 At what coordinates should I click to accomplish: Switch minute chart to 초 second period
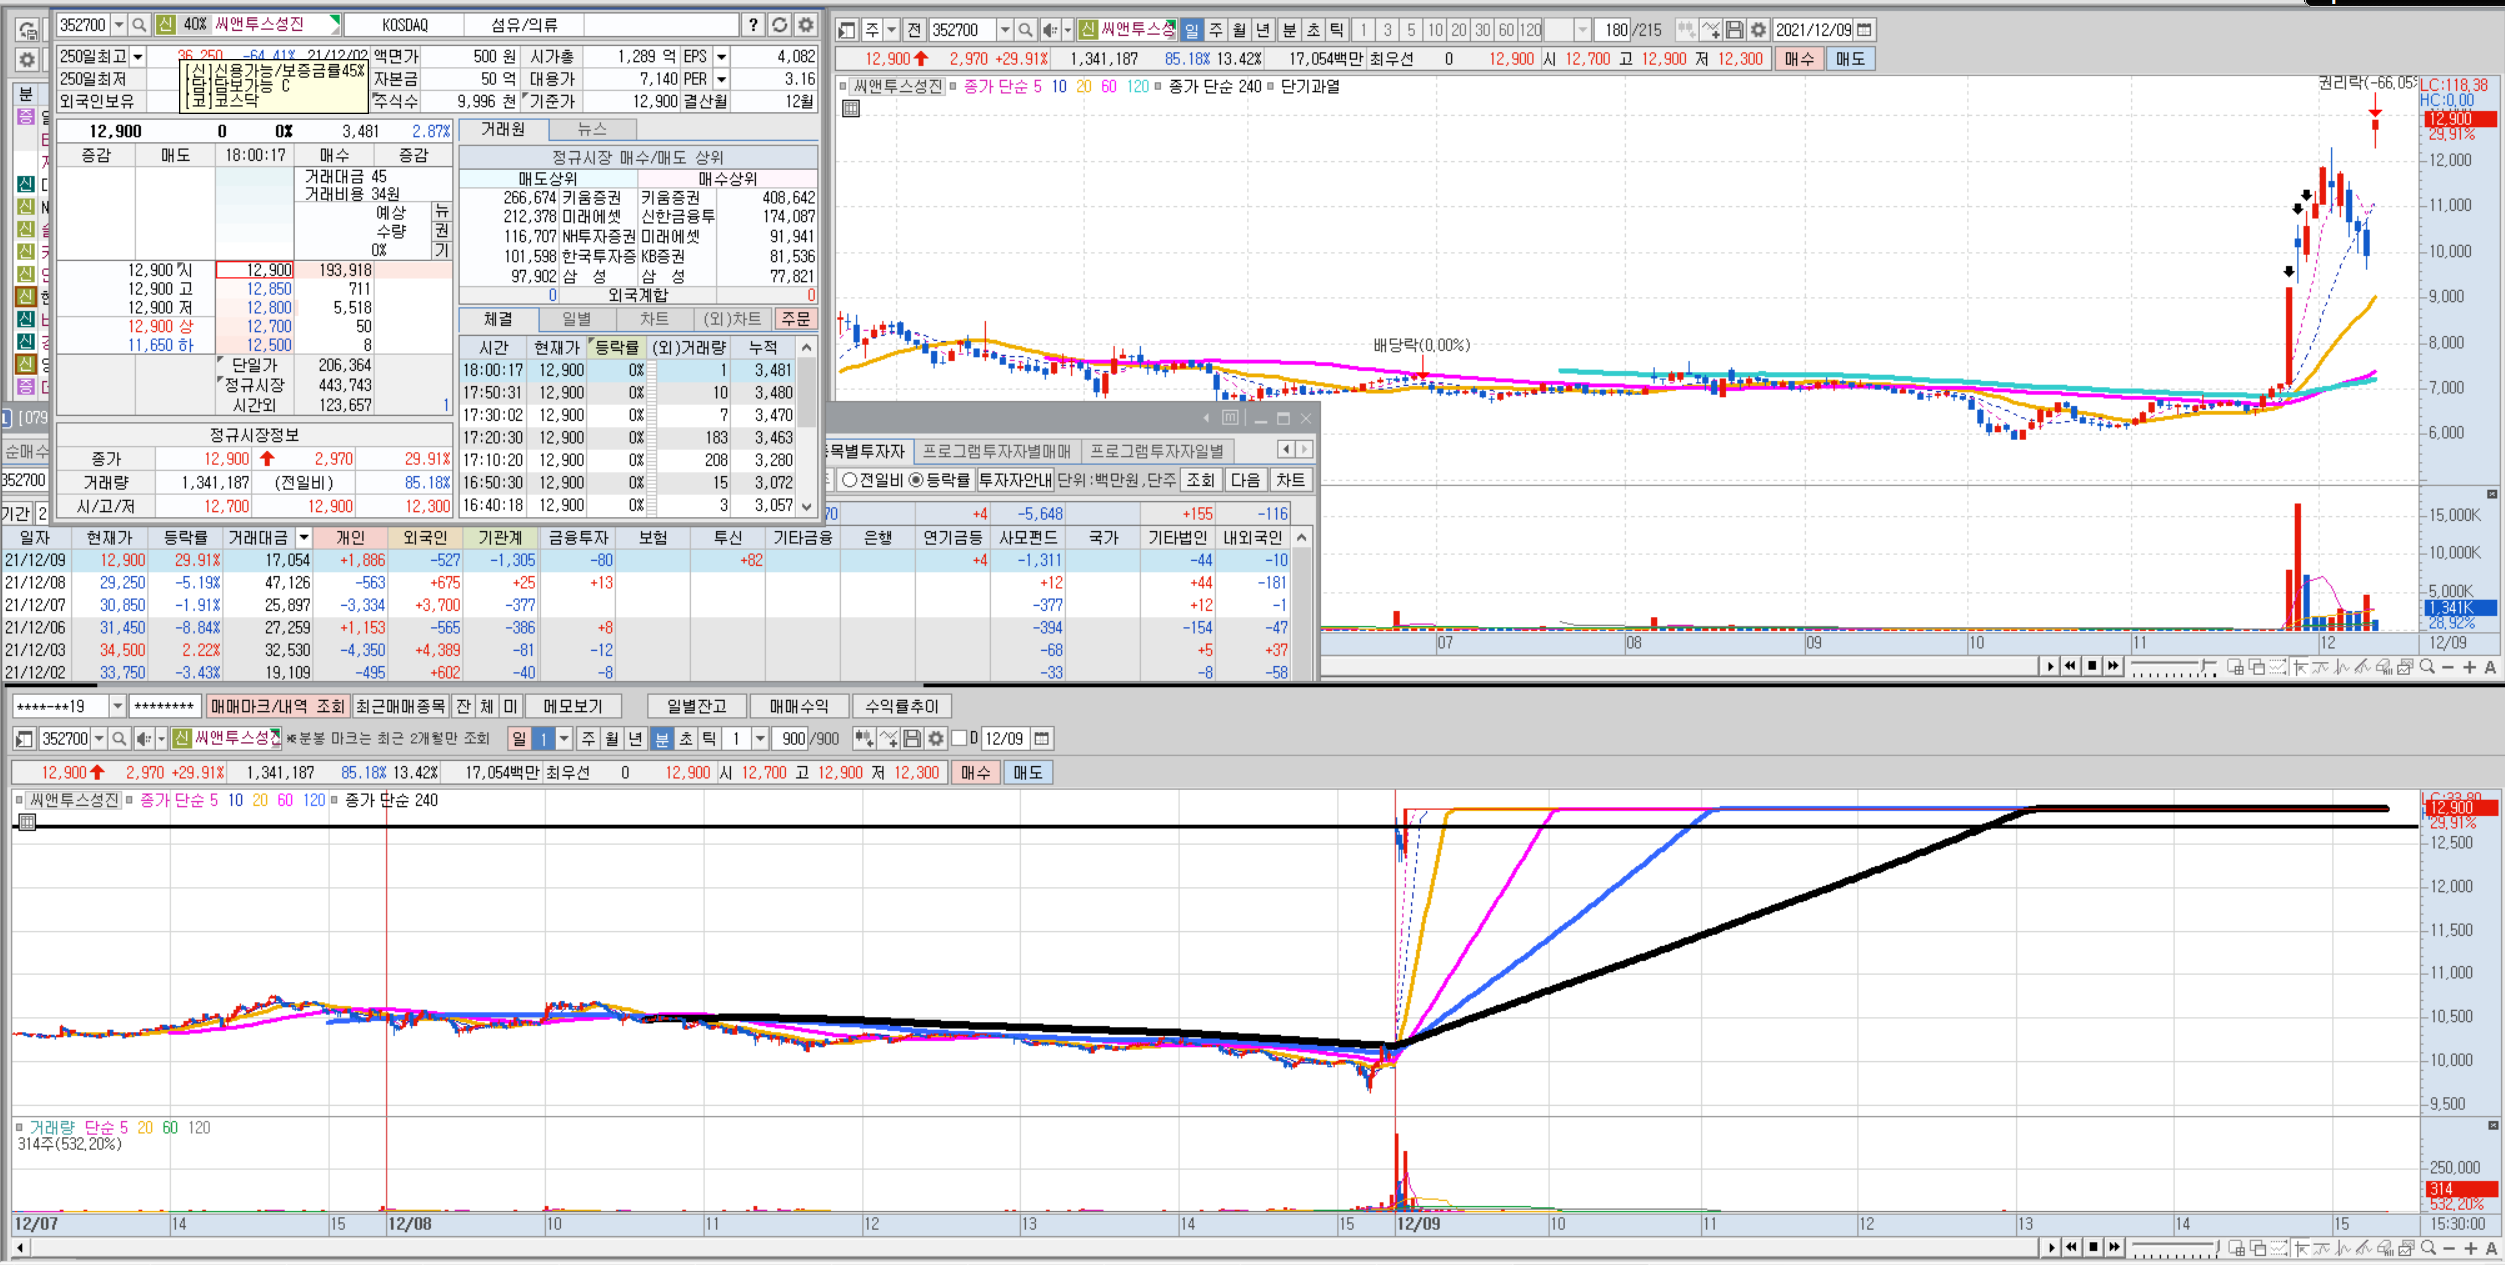click(686, 739)
